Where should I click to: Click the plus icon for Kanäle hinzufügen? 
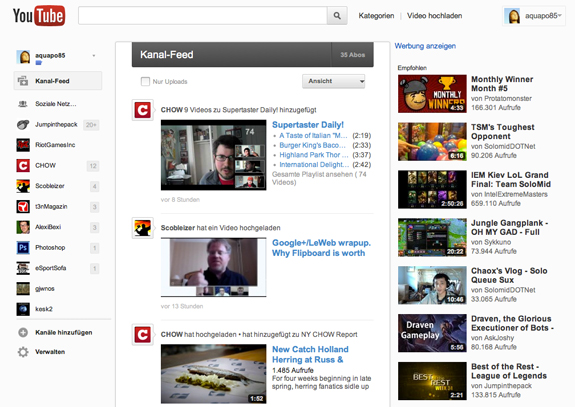coord(23,333)
